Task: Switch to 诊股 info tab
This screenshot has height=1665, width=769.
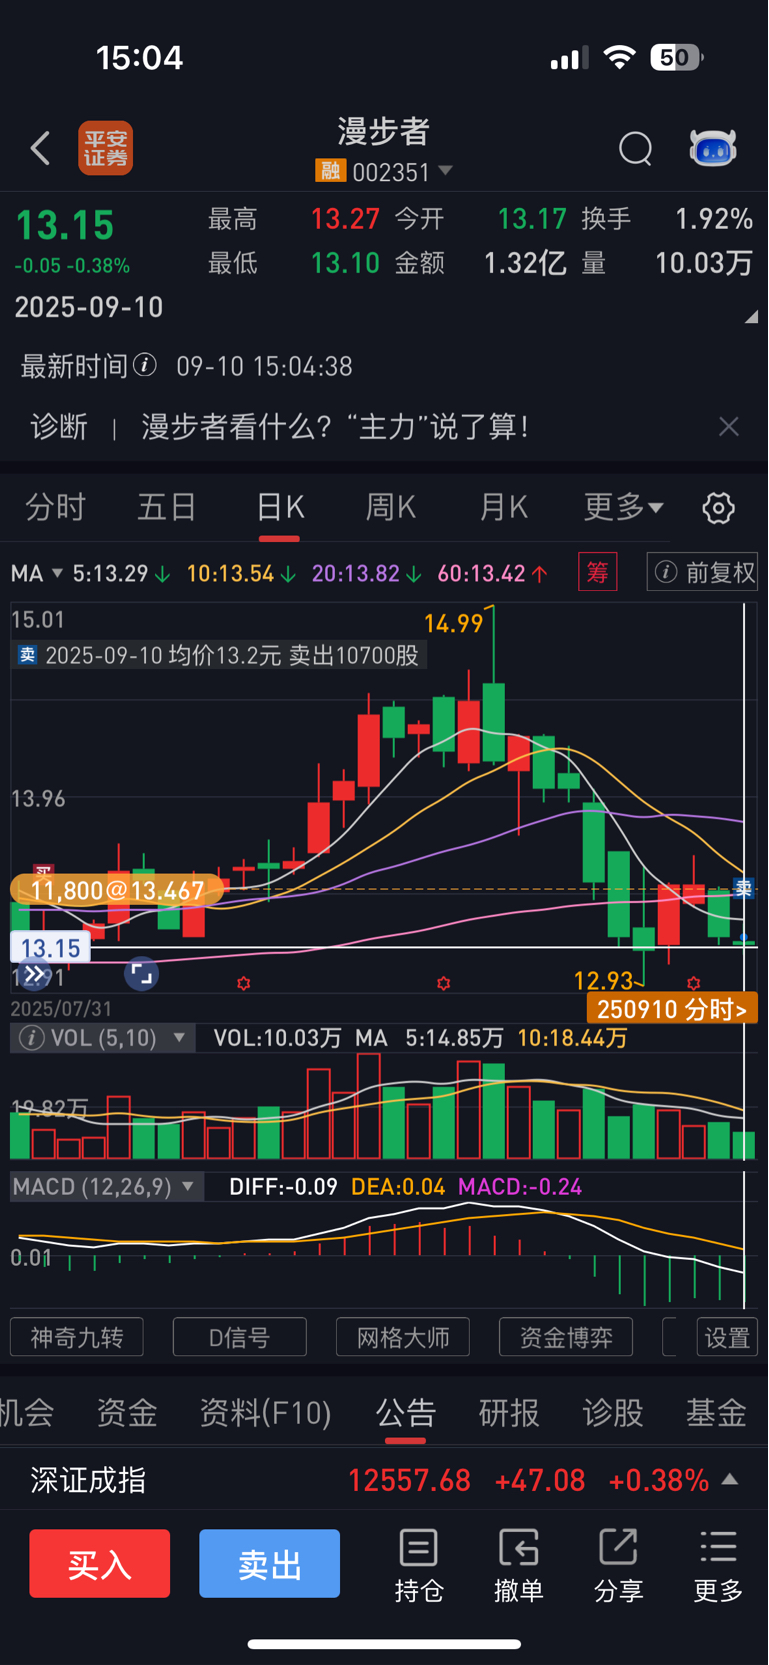Action: [x=613, y=1412]
